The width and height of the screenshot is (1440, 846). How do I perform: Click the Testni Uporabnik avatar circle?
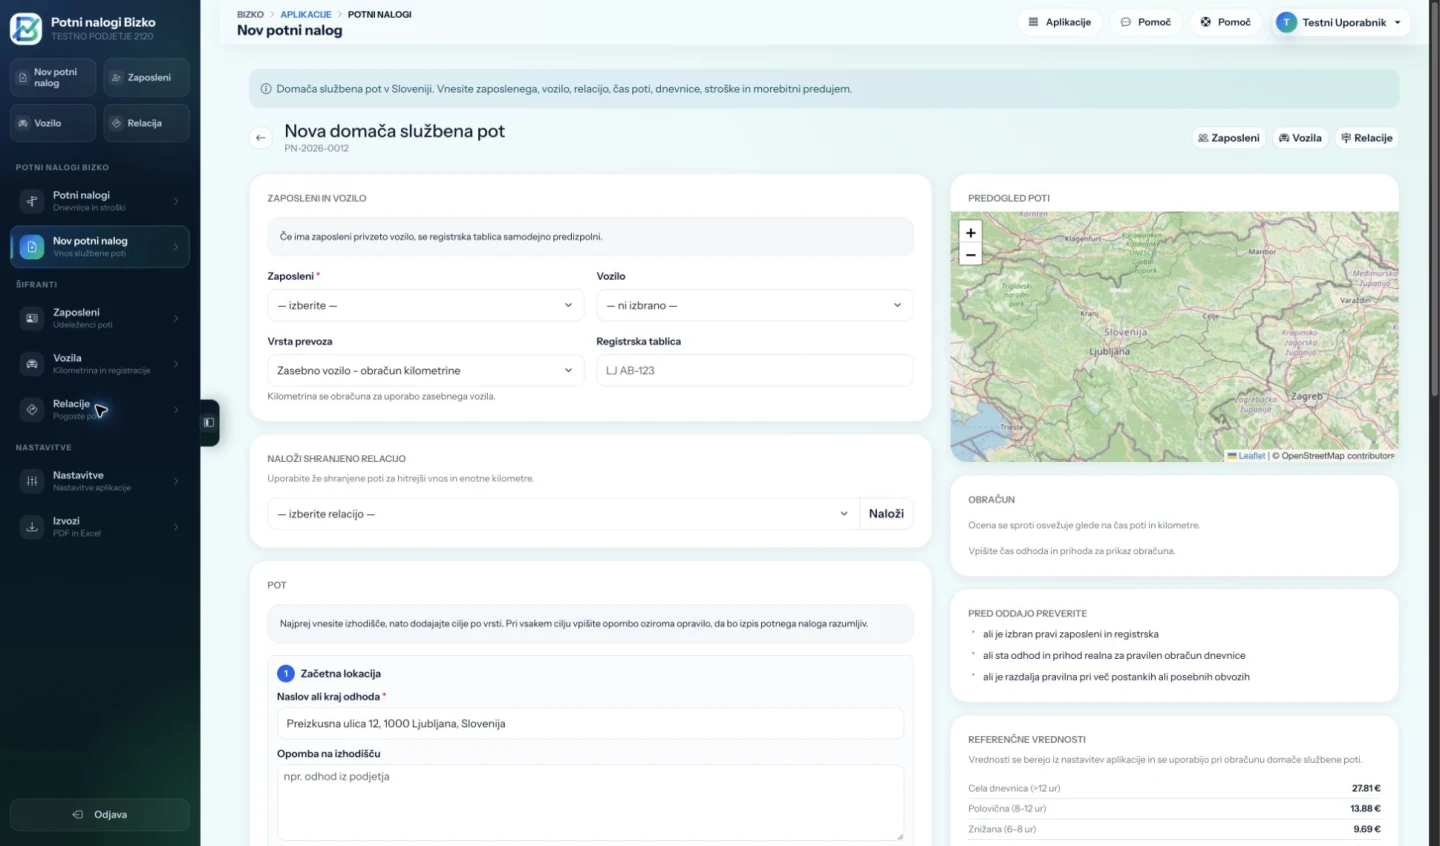1286,22
